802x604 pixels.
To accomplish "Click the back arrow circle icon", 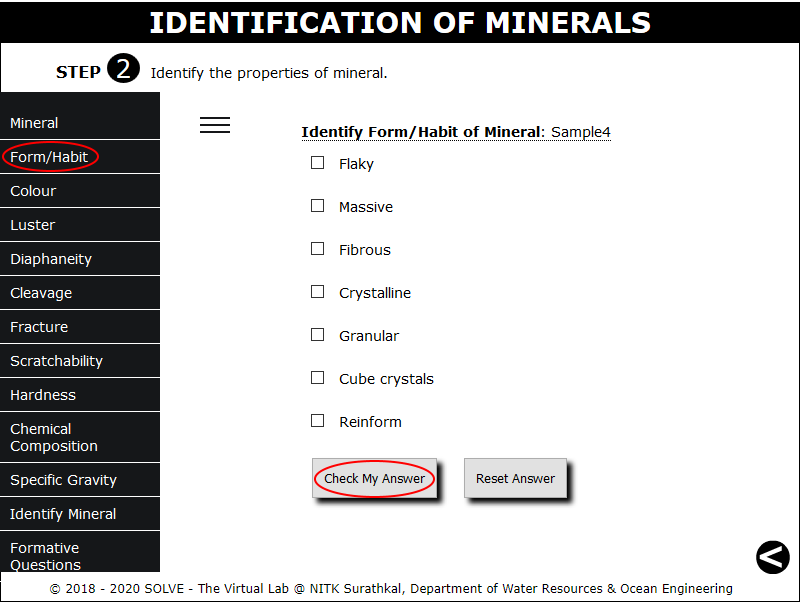I will pos(772,557).
